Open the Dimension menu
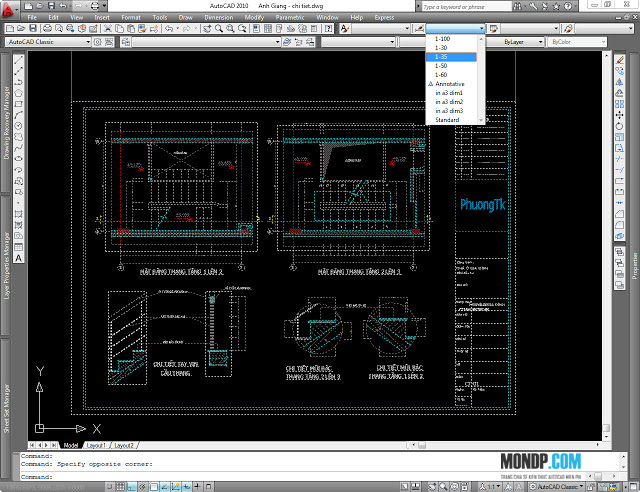 tap(219, 18)
